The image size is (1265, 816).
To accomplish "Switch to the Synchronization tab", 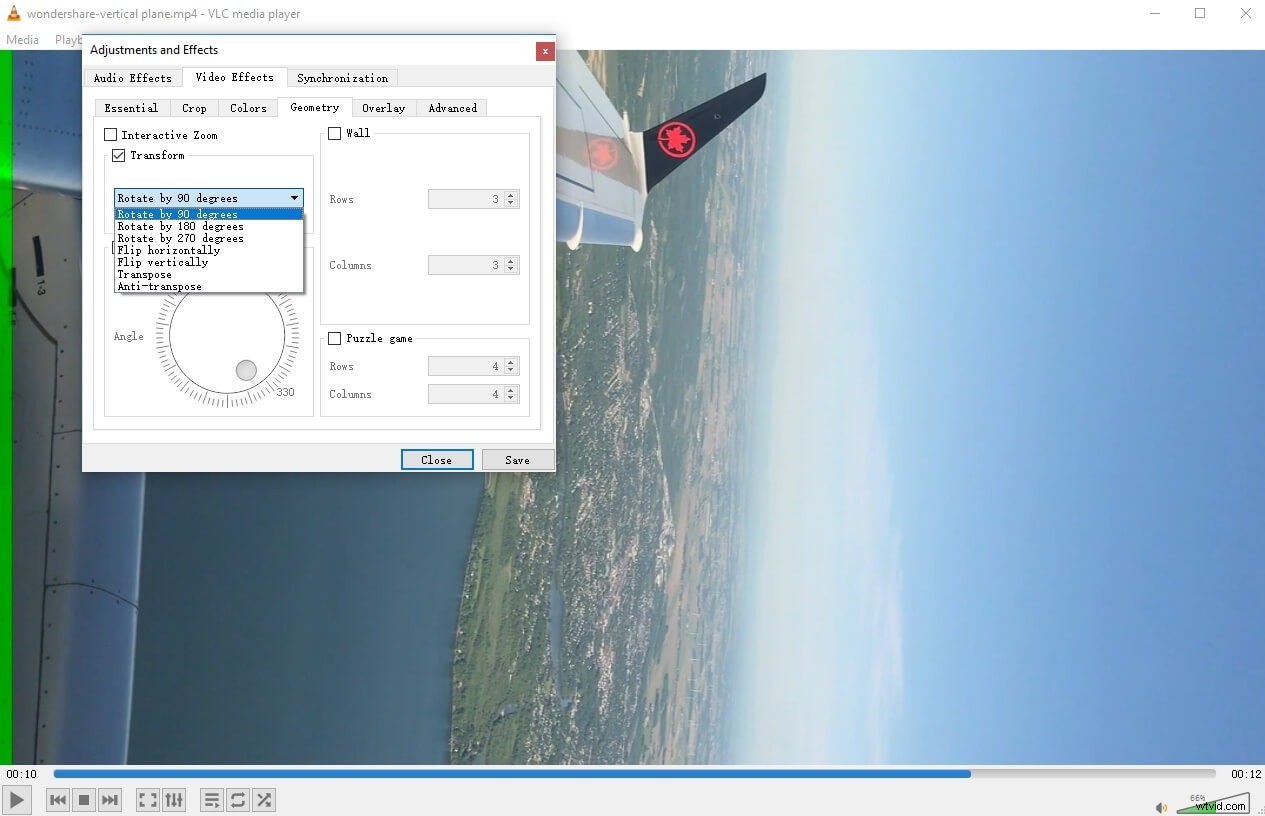I will point(342,77).
